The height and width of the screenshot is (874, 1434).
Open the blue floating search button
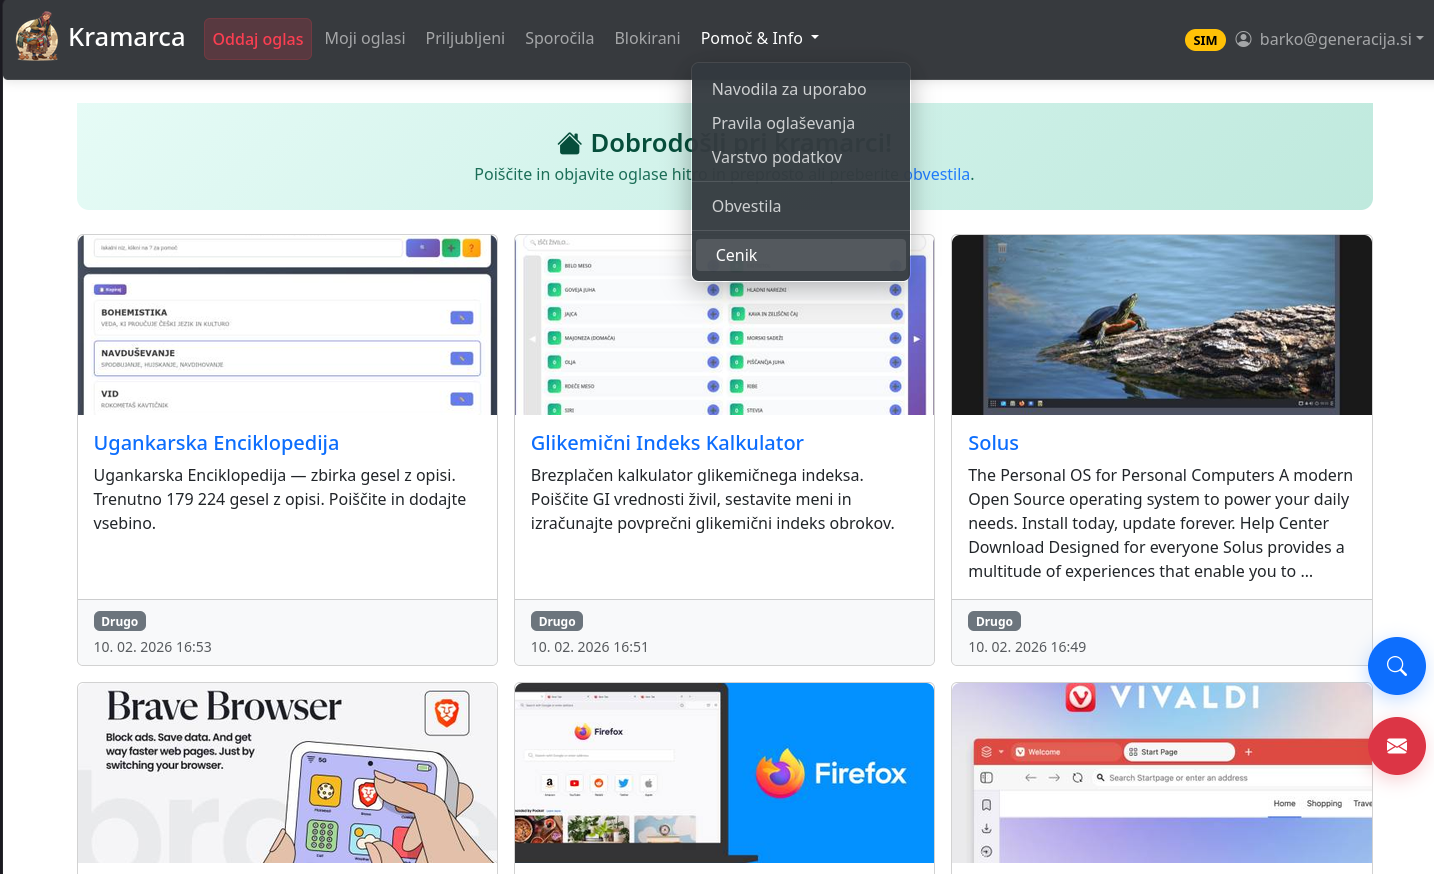pos(1396,666)
